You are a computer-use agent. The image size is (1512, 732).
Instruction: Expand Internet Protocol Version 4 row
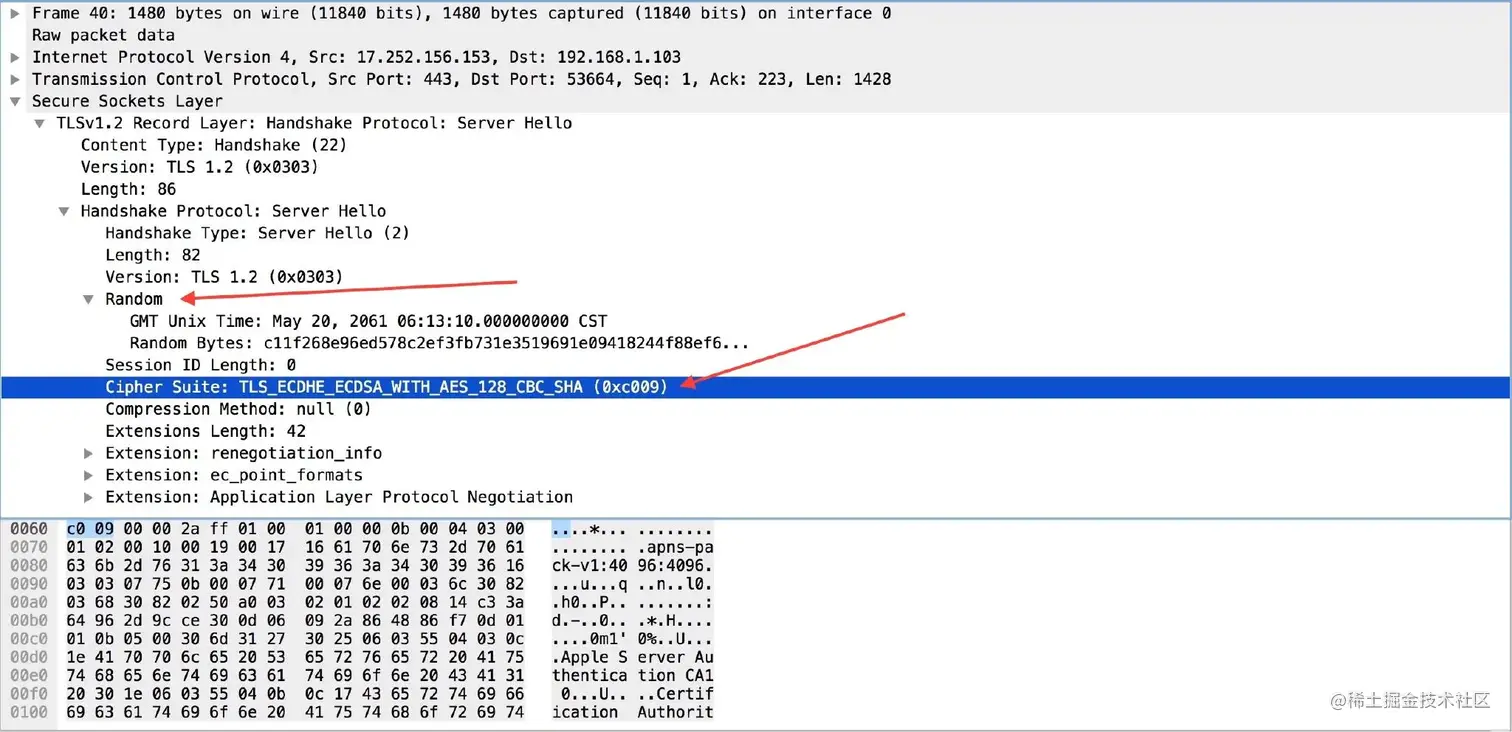(x=15, y=57)
